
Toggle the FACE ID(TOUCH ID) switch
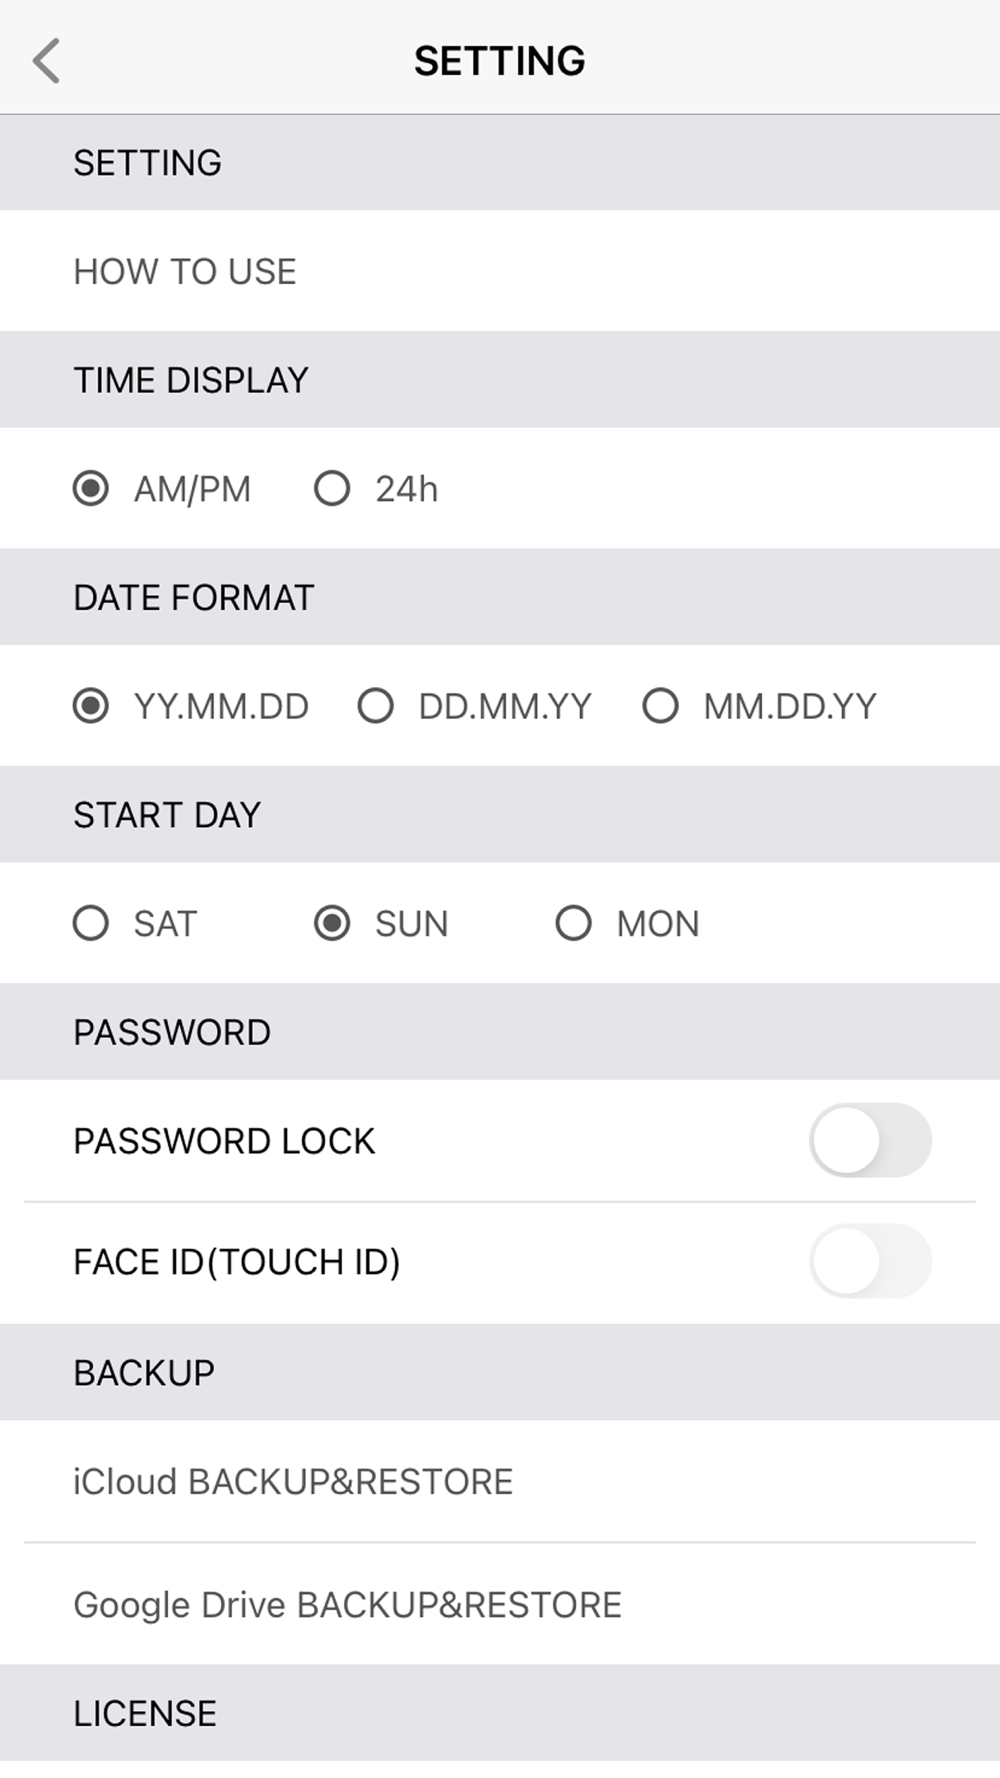coord(870,1261)
